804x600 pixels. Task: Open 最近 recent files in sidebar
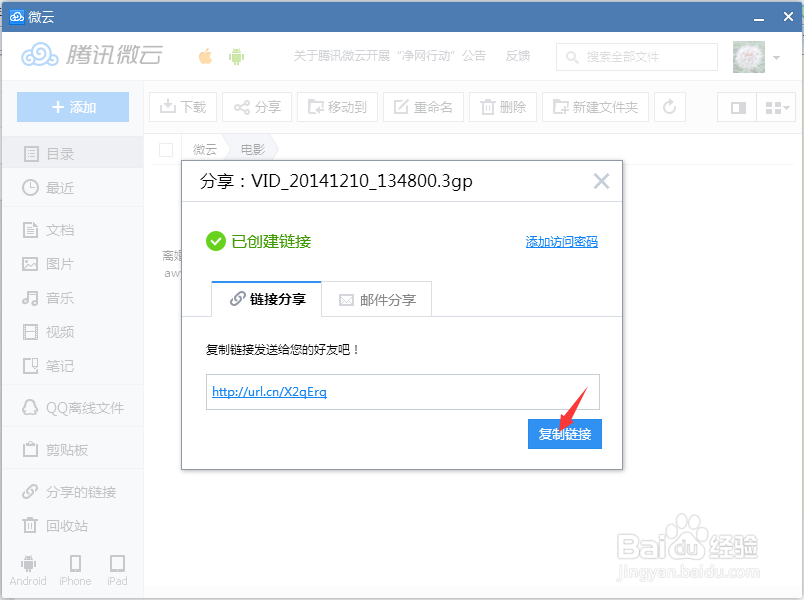[73, 188]
